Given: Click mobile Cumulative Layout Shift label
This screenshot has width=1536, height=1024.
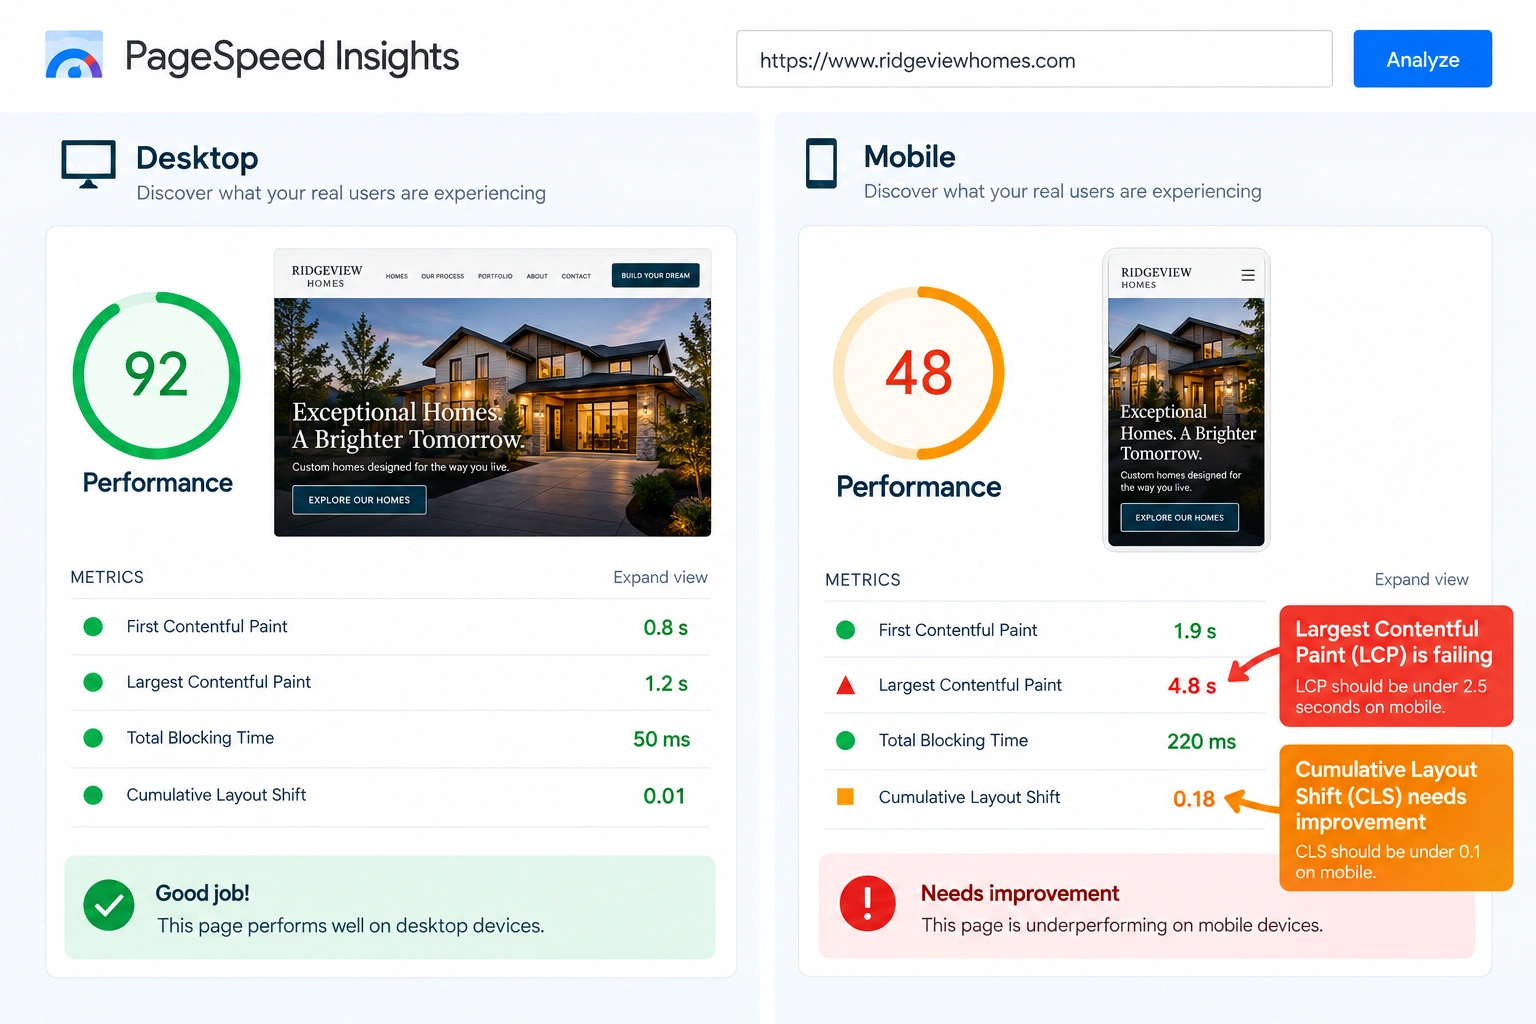Looking at the screenshot, I should (x=969, y=797).
